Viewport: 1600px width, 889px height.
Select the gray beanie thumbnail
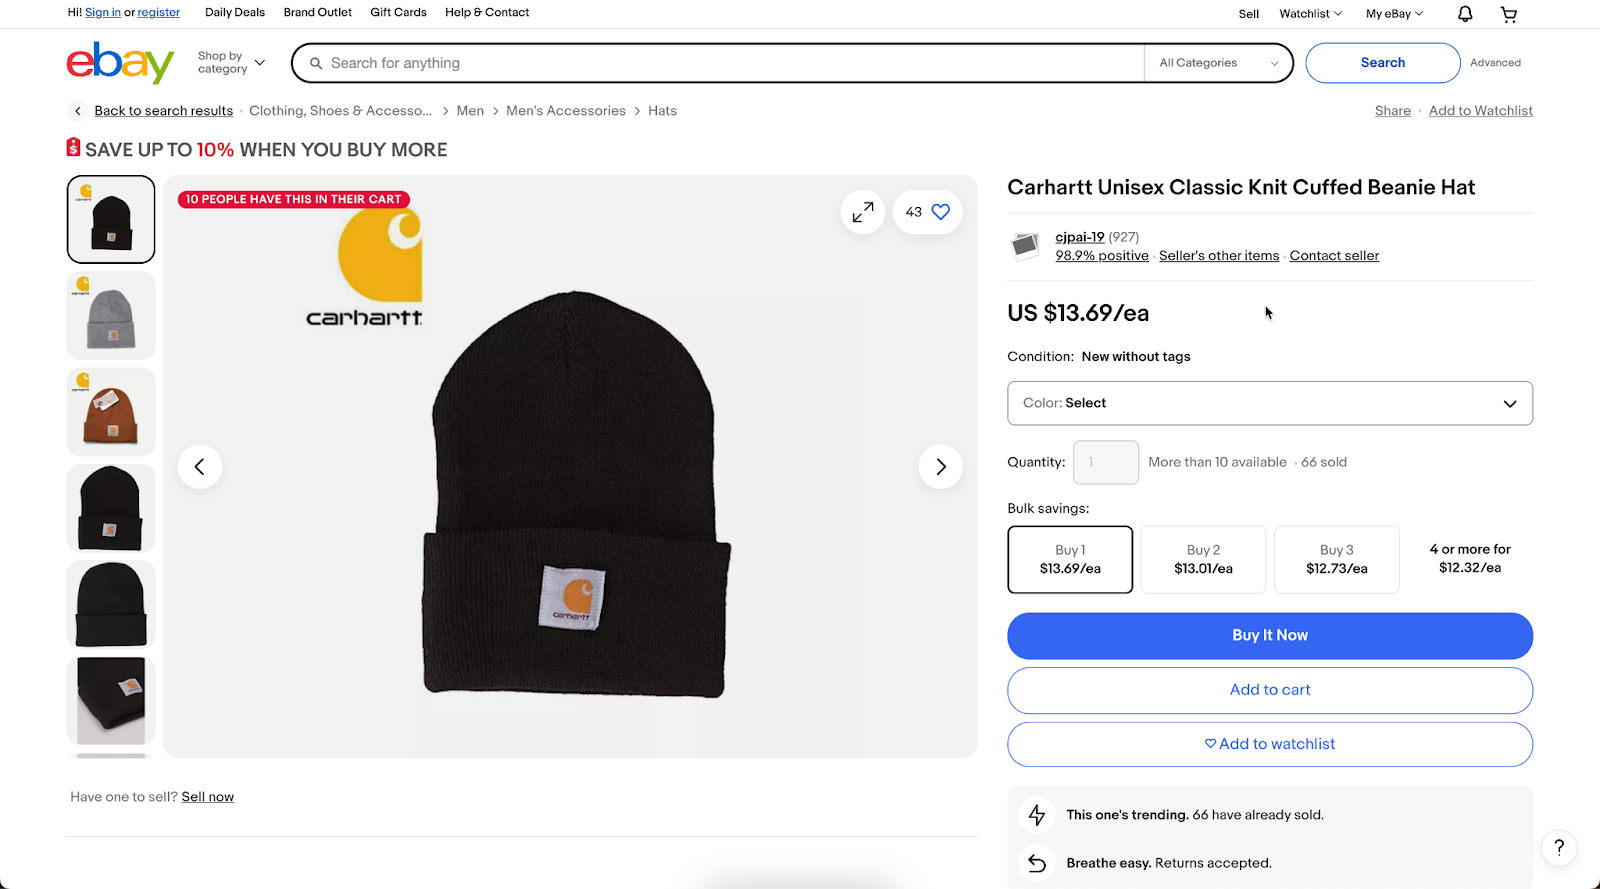pos(110,315)
